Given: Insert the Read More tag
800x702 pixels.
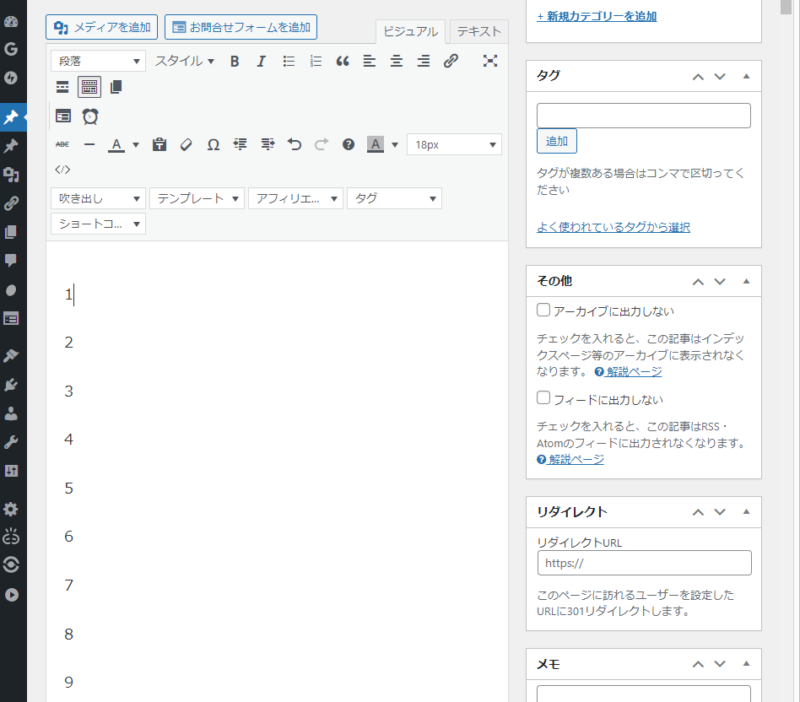Looking at the screenshot, I should pos(62,87).
